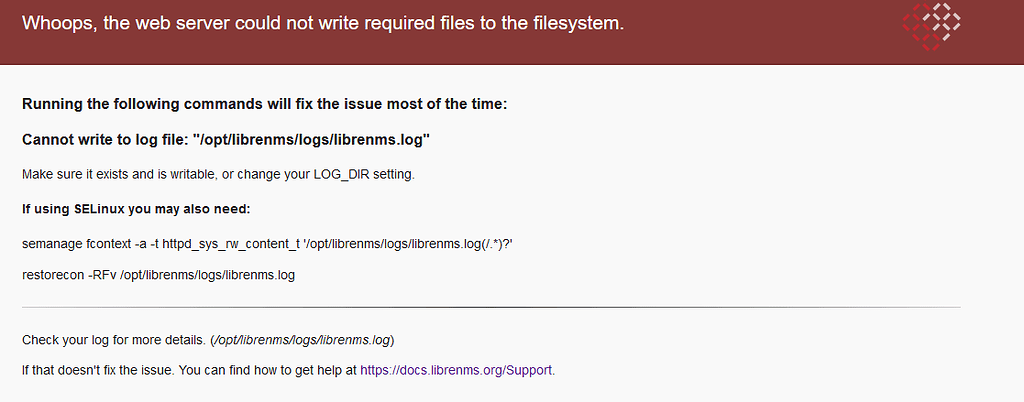The height and width of the screenshot is (402, 1024).
Task: Open the docs.librenms.org/Support link
Action: point(456,371)
